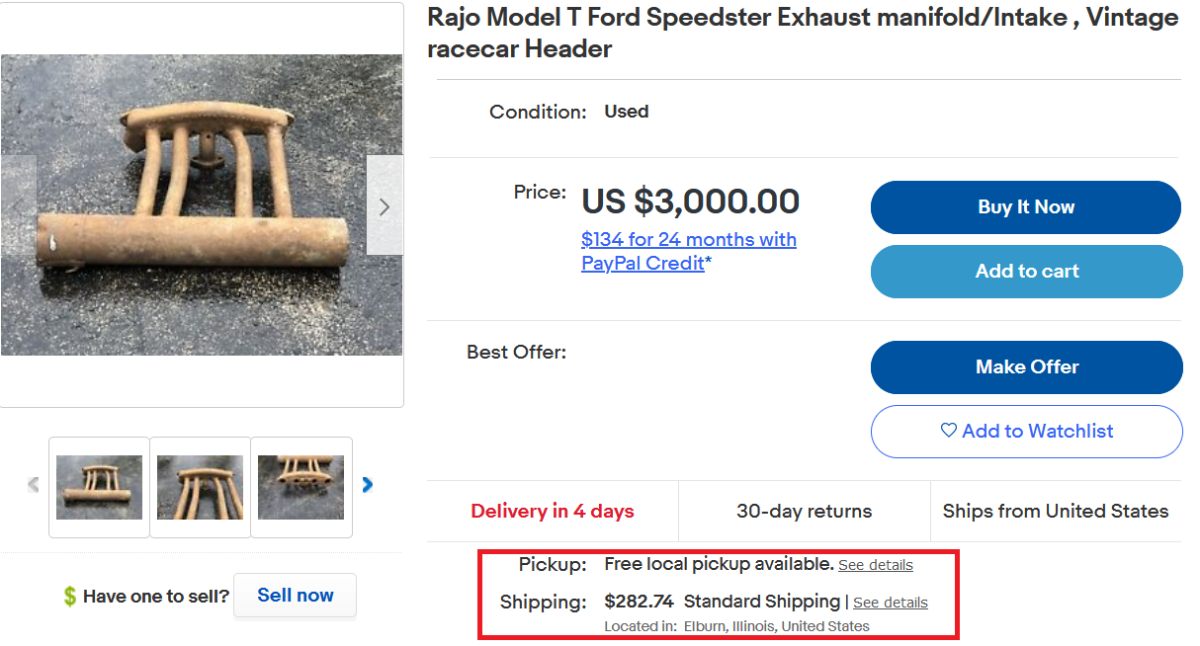Make an offer on this listing
This screenshot has height=646, width=1200.
pyautogui.click(x=1026, y=367)
